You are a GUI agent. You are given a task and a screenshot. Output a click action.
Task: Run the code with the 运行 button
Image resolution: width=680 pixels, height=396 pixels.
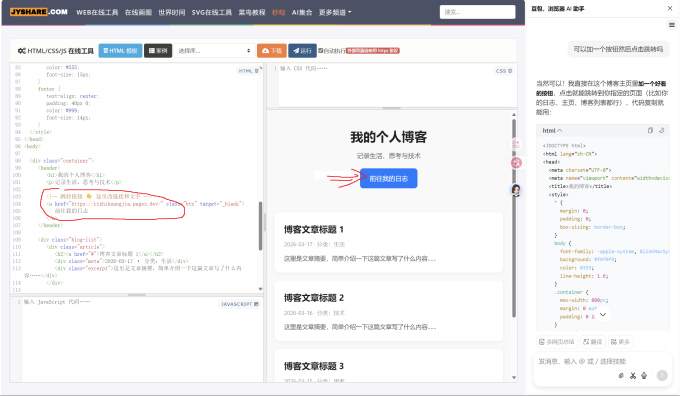[x=302, y=51]
